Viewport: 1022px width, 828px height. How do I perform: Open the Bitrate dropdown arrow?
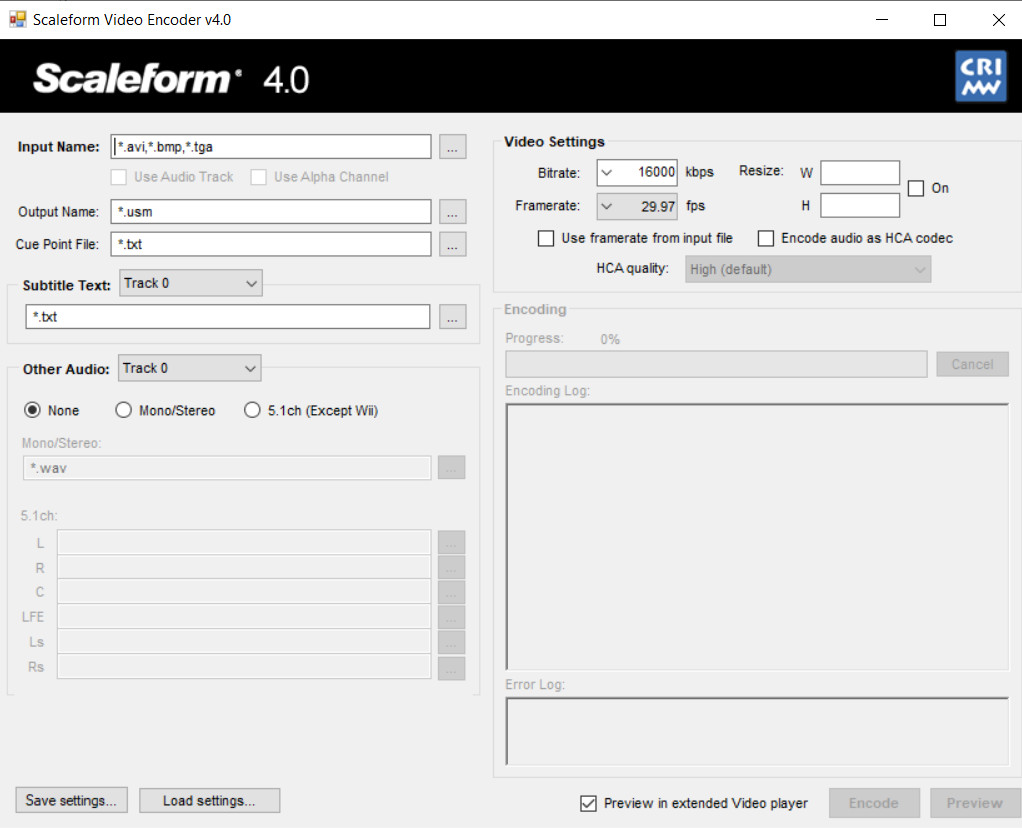click(607, 173)
